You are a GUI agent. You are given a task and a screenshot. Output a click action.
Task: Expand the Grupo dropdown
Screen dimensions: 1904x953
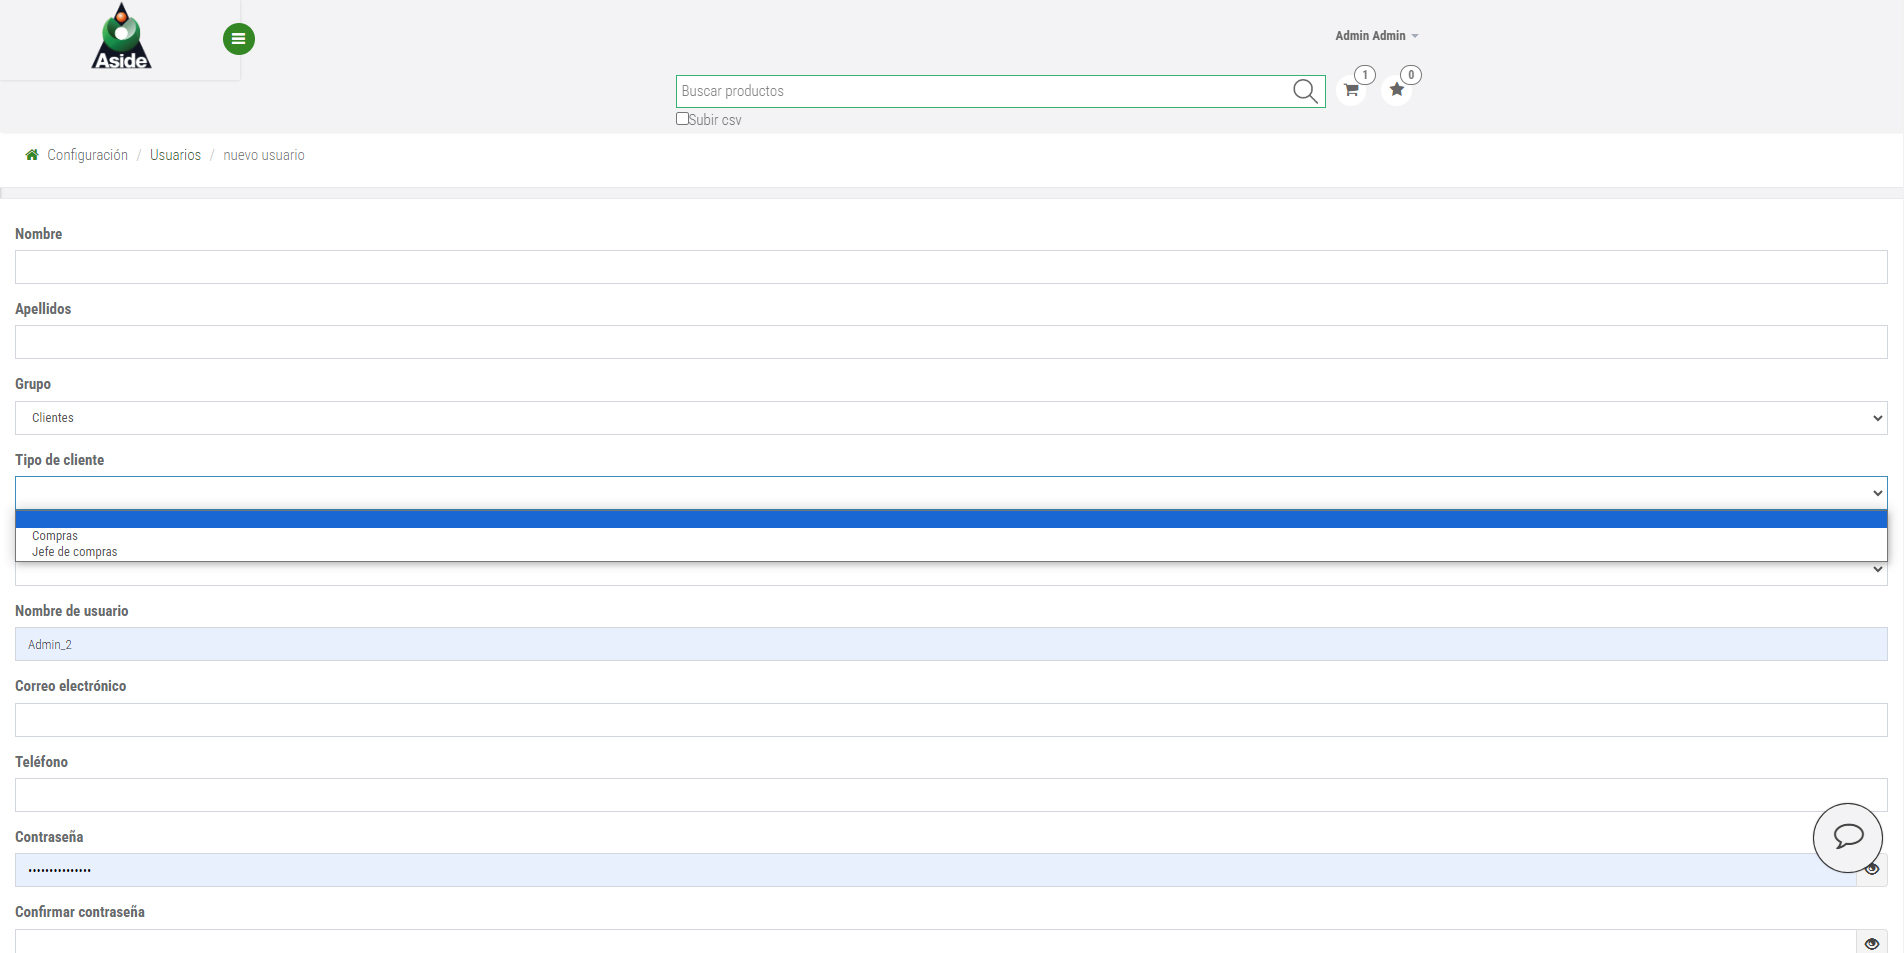click(950, 418)
